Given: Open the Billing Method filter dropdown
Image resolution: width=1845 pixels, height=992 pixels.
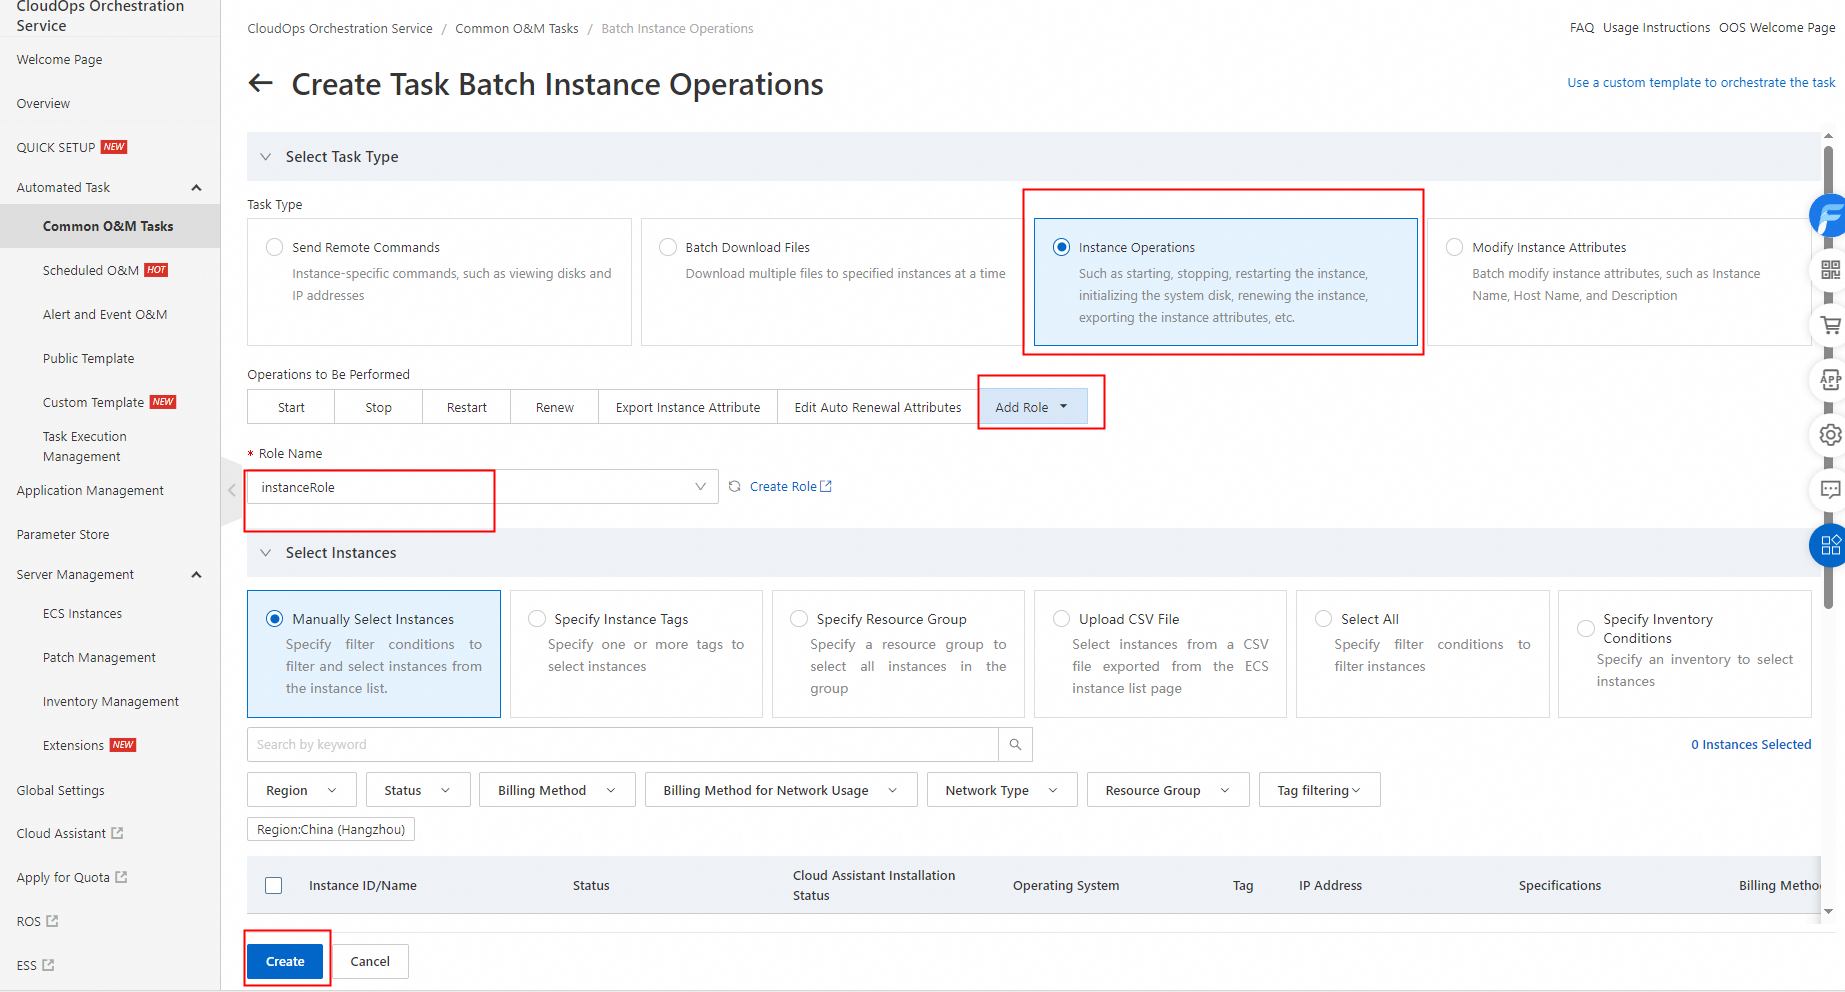Looking at the screenshot, I should [557, 790].
